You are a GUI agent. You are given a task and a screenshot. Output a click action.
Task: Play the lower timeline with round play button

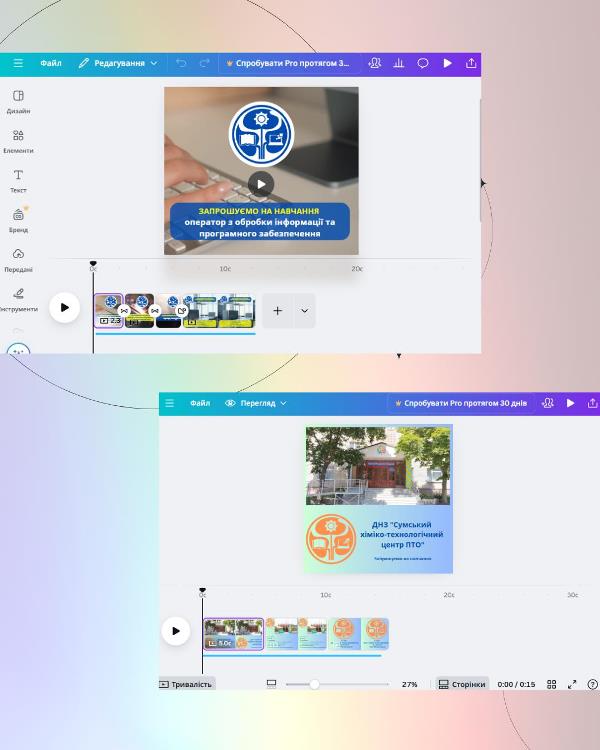coord(176,630)
